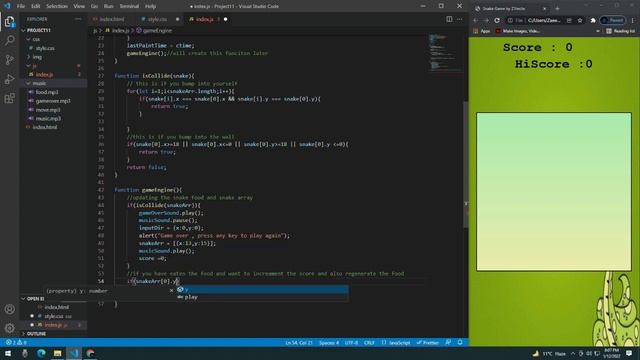
Task: Click the code minimap in editor
Action: coord(445,53)
